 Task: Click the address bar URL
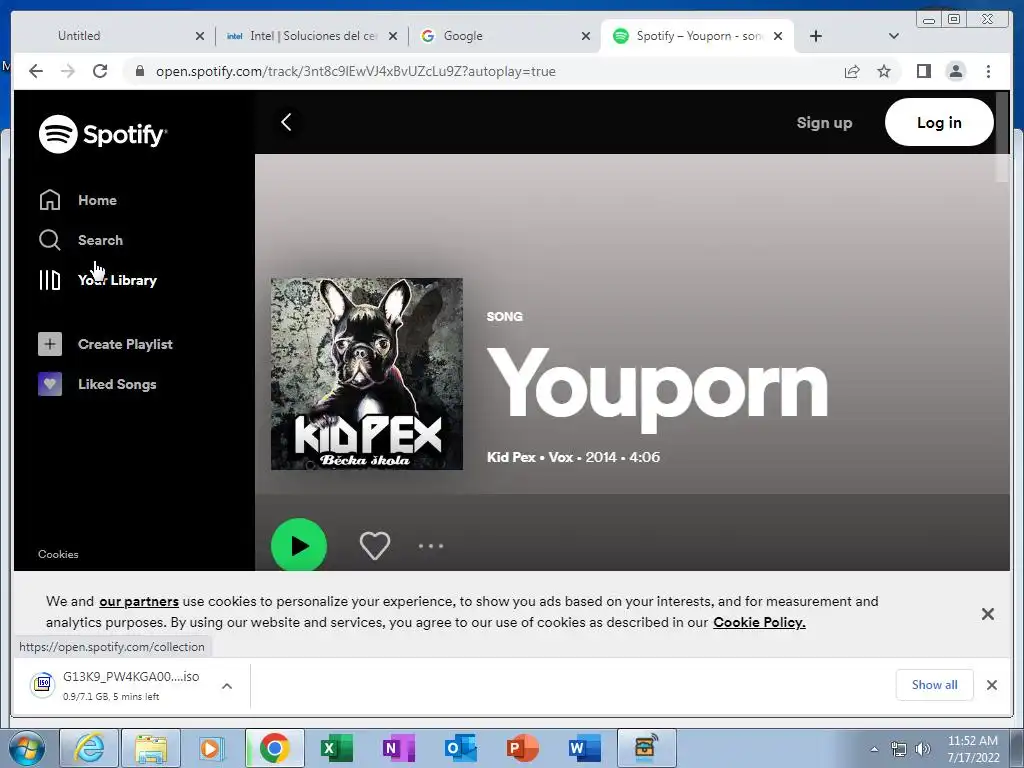pyautogui.click(x=356, y=71)
